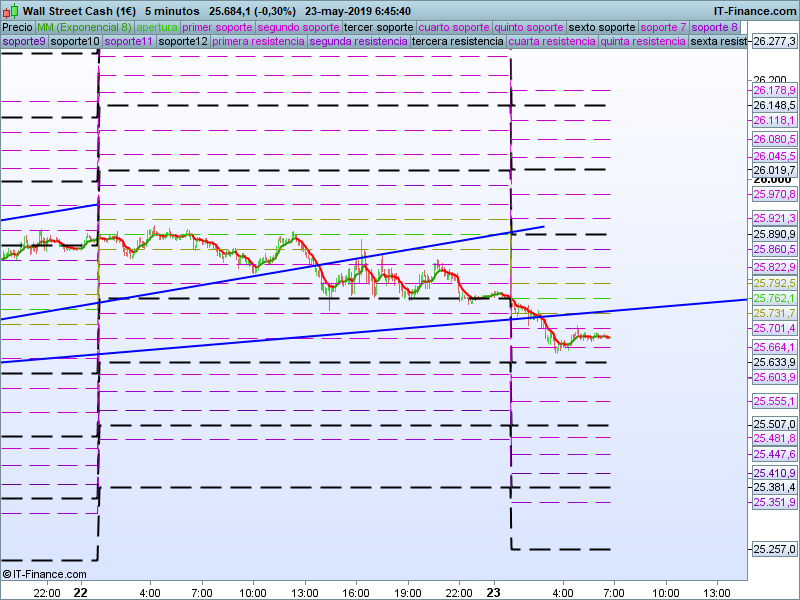Image resolution: width=800 pixels, height=600 pixels.
Task: Click the 25.701,4 price axis label
Action: click(x=774, y=328)
